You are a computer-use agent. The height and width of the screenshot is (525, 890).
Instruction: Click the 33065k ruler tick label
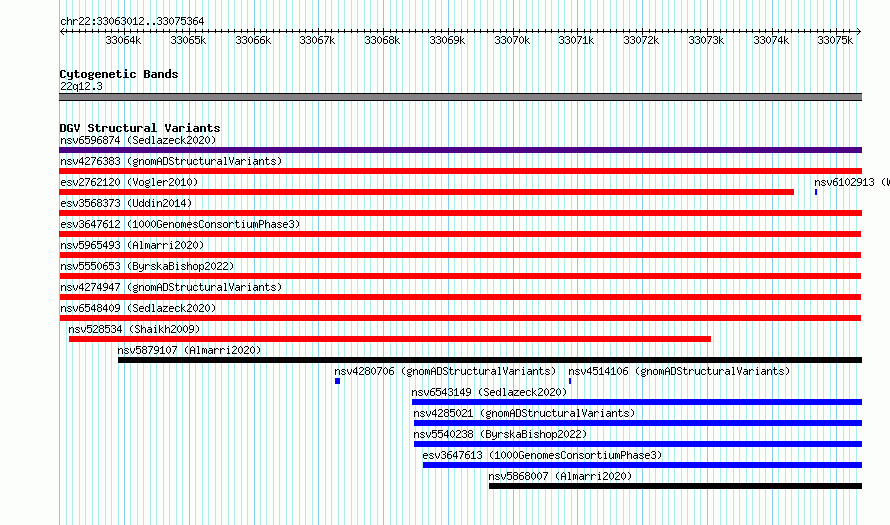(188, 40)
